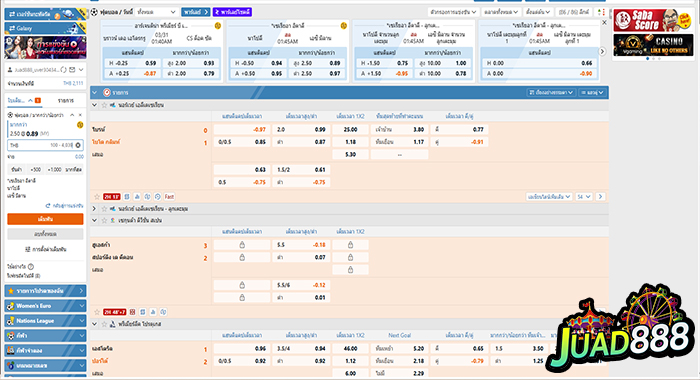Toggle favorite star for first league header
700x380 pixels.
104,105
